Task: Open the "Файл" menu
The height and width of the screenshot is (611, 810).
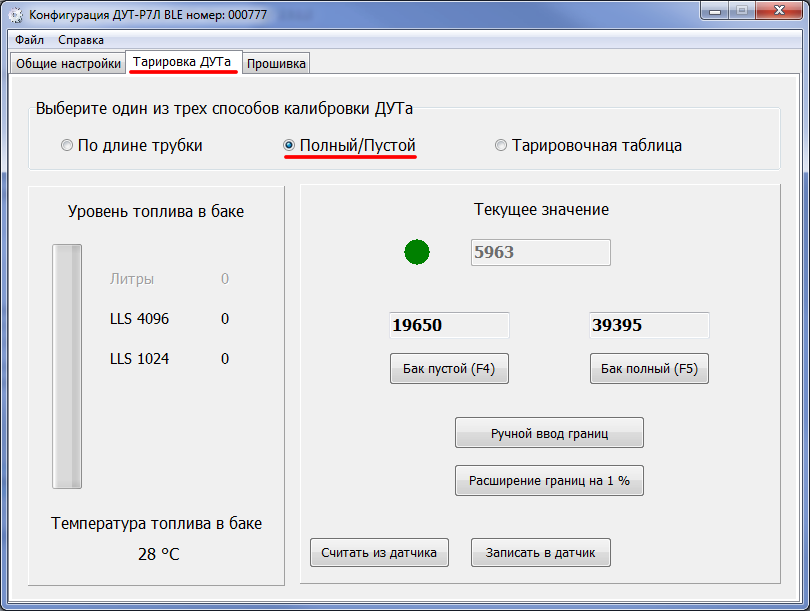Action: click(29, 40)
